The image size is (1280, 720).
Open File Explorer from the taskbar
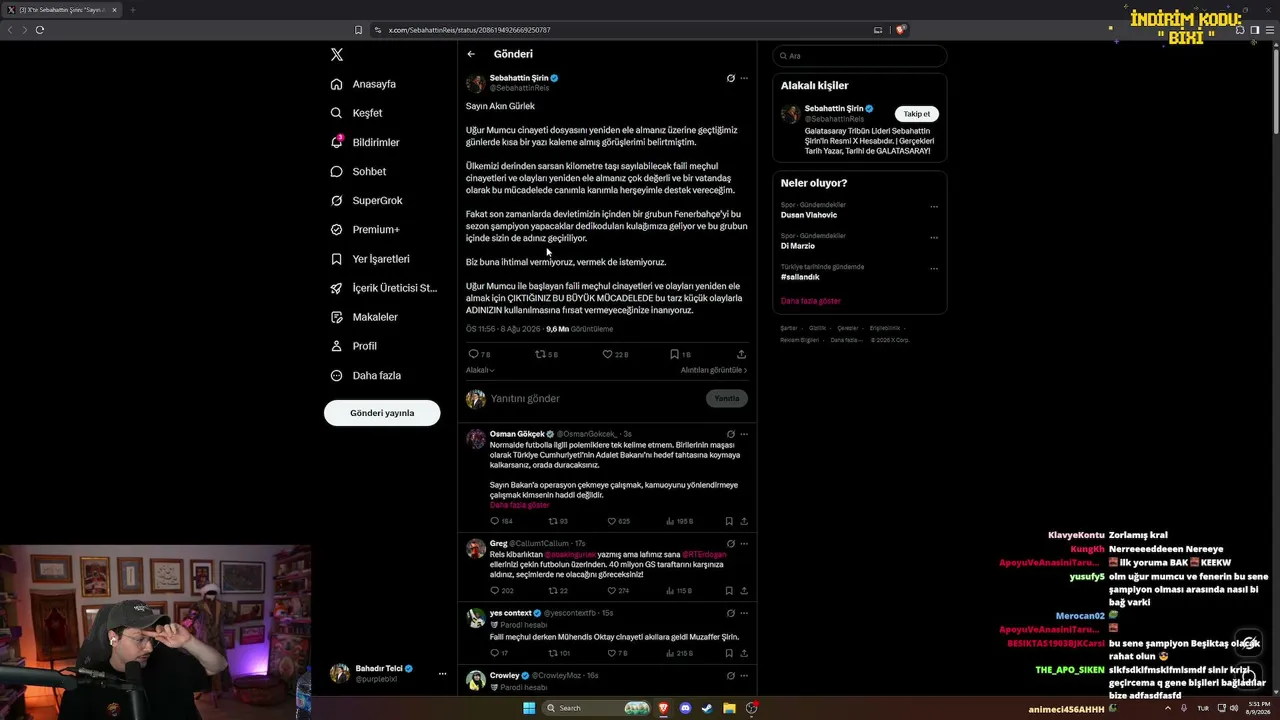(x=729, y=708)
